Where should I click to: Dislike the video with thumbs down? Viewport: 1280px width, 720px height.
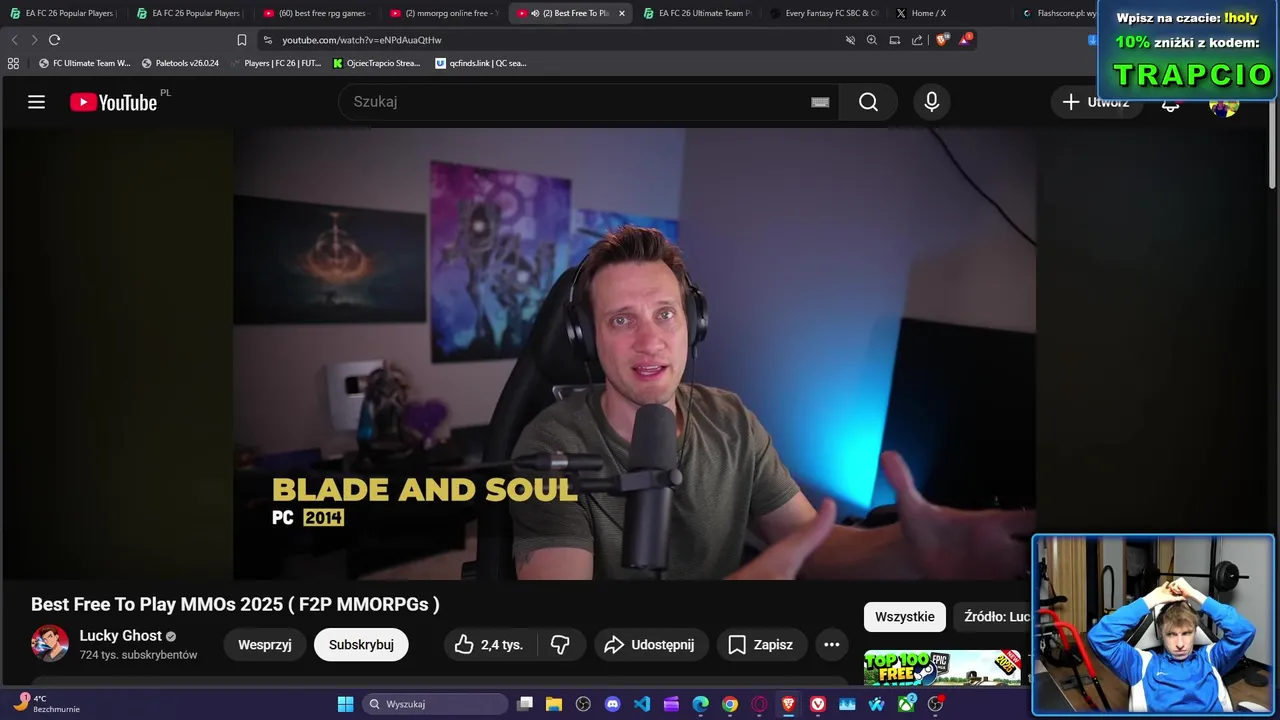(x=561, y=645)
